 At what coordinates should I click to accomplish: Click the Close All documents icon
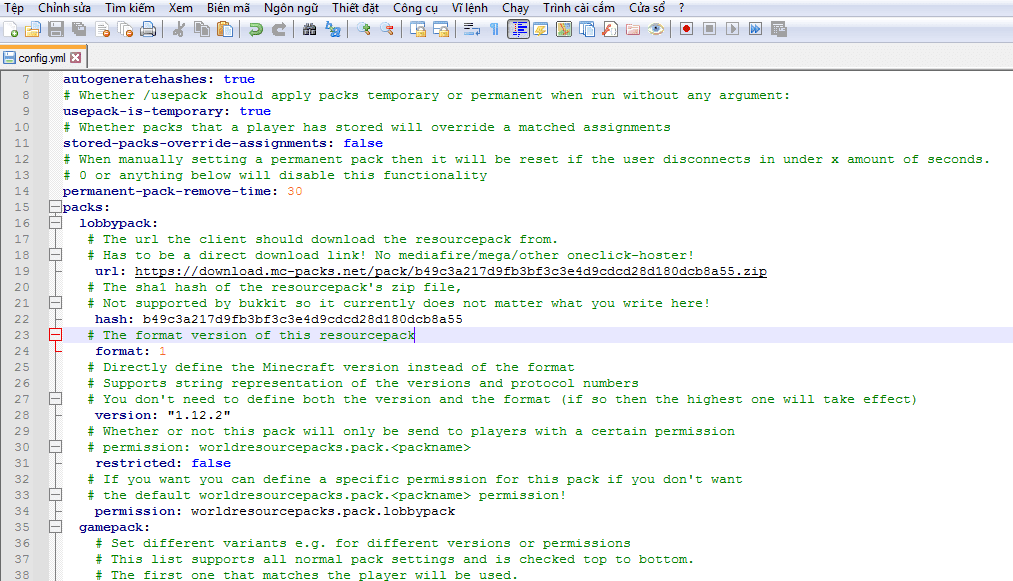[125, 30]
